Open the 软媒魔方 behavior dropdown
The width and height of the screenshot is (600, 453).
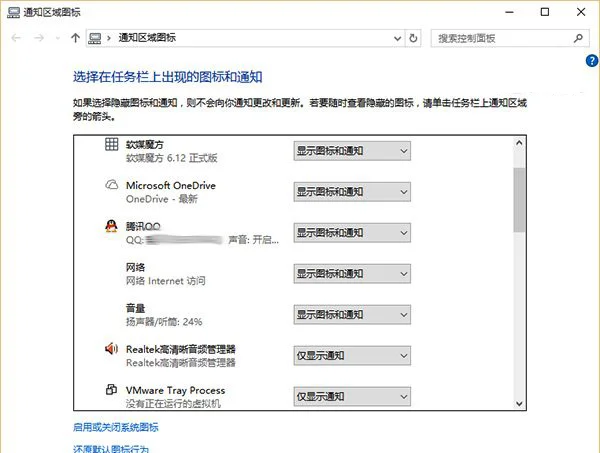click(x=352, y=151)
